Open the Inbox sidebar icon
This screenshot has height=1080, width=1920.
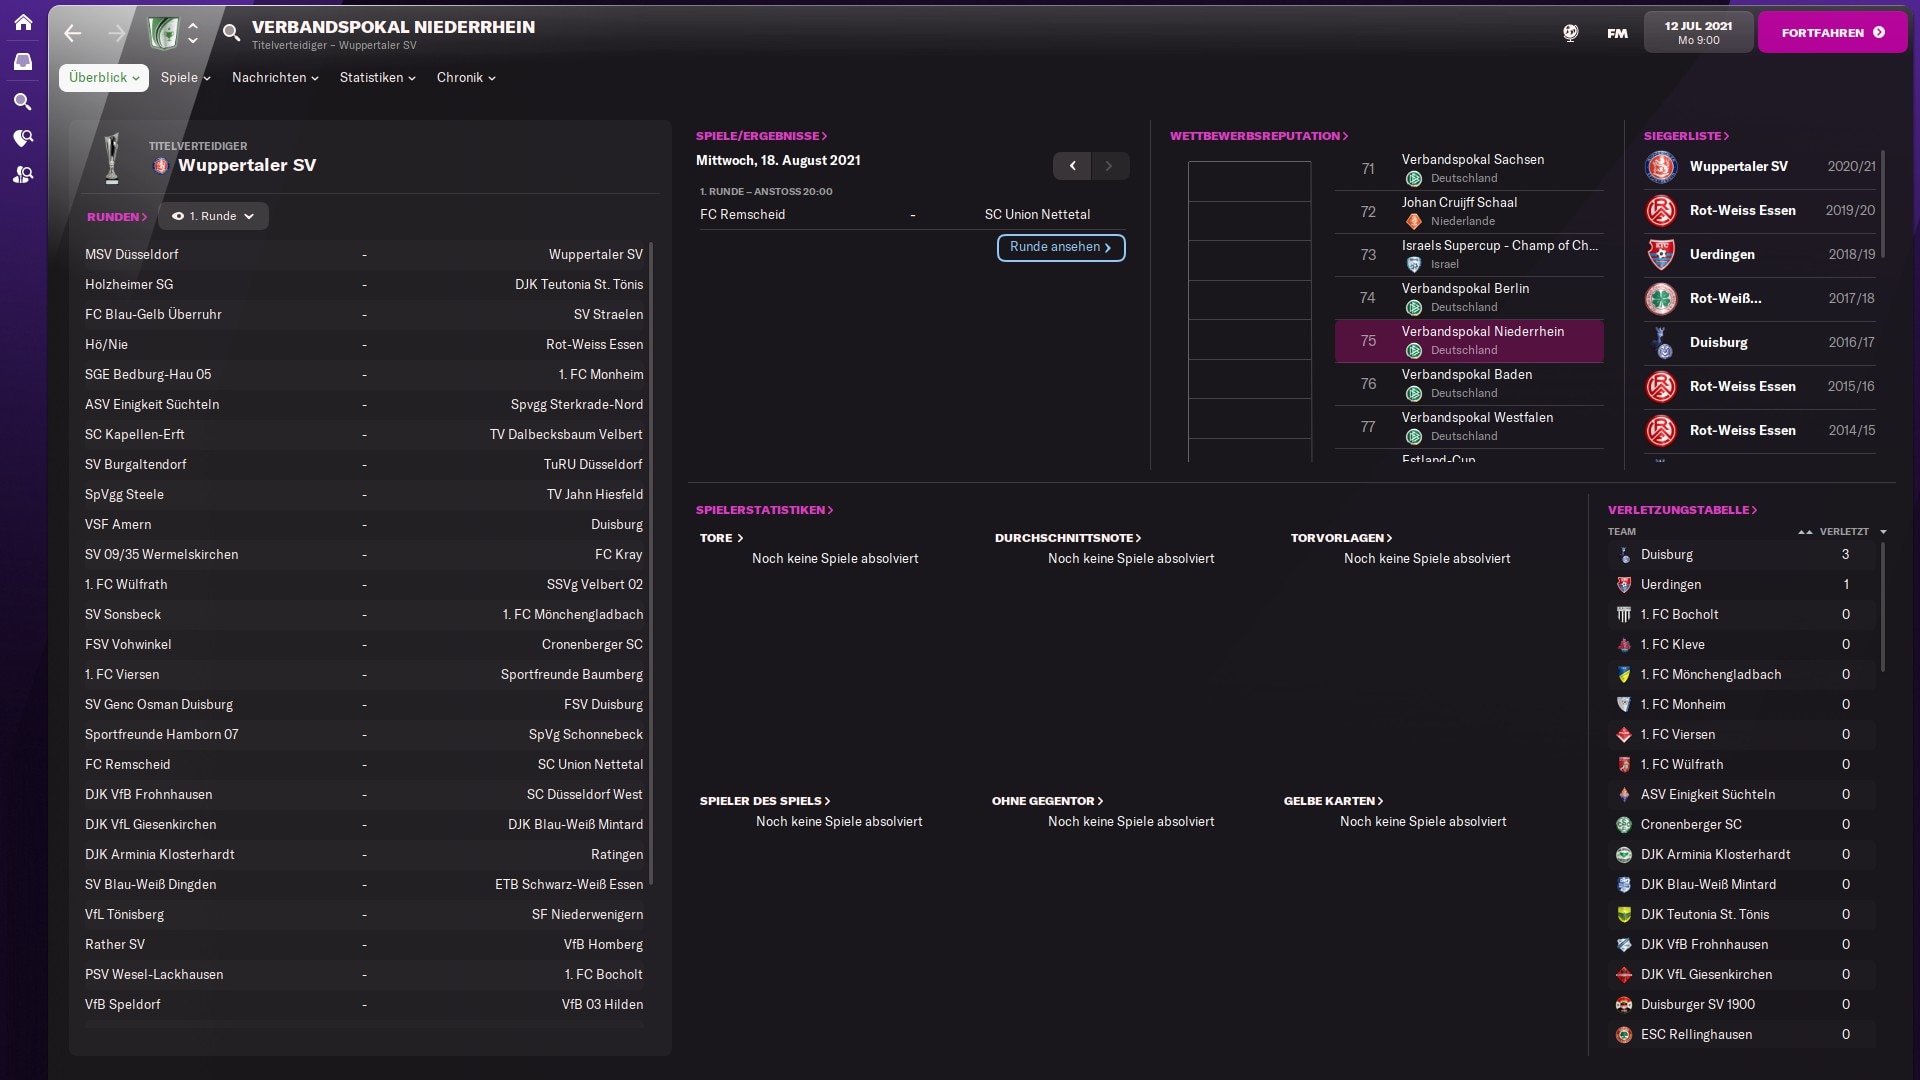pos(23,62)
